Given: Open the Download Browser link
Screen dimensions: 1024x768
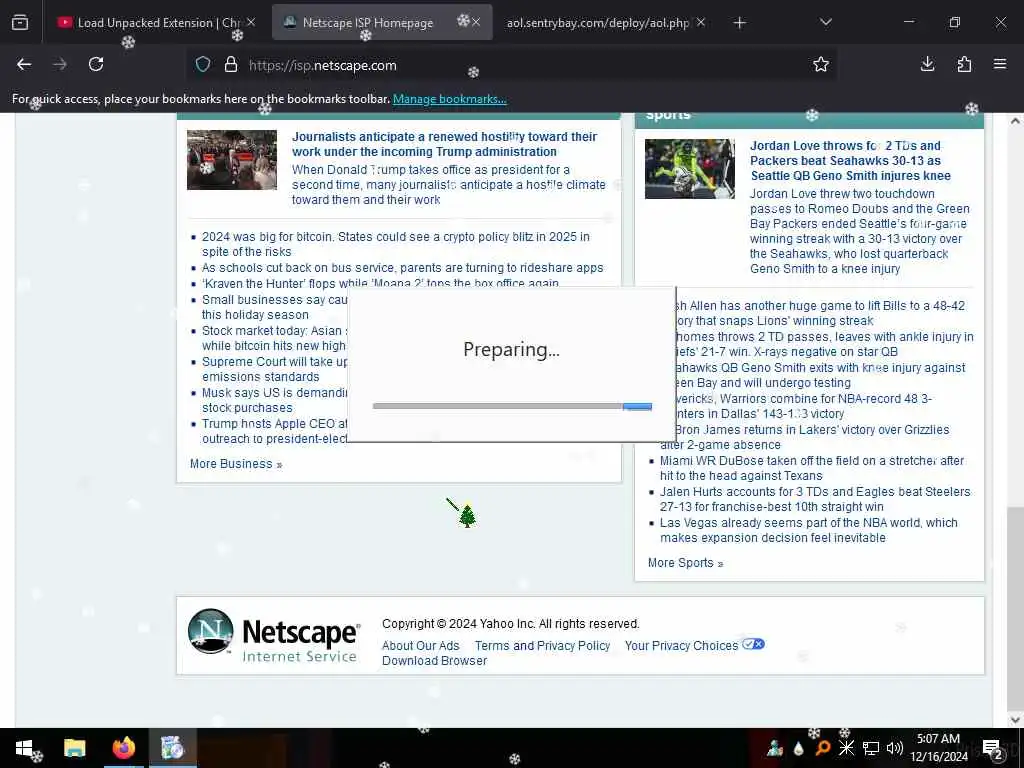Looking at the screenshot, I should pyautogui.click(x=434, y=660).
